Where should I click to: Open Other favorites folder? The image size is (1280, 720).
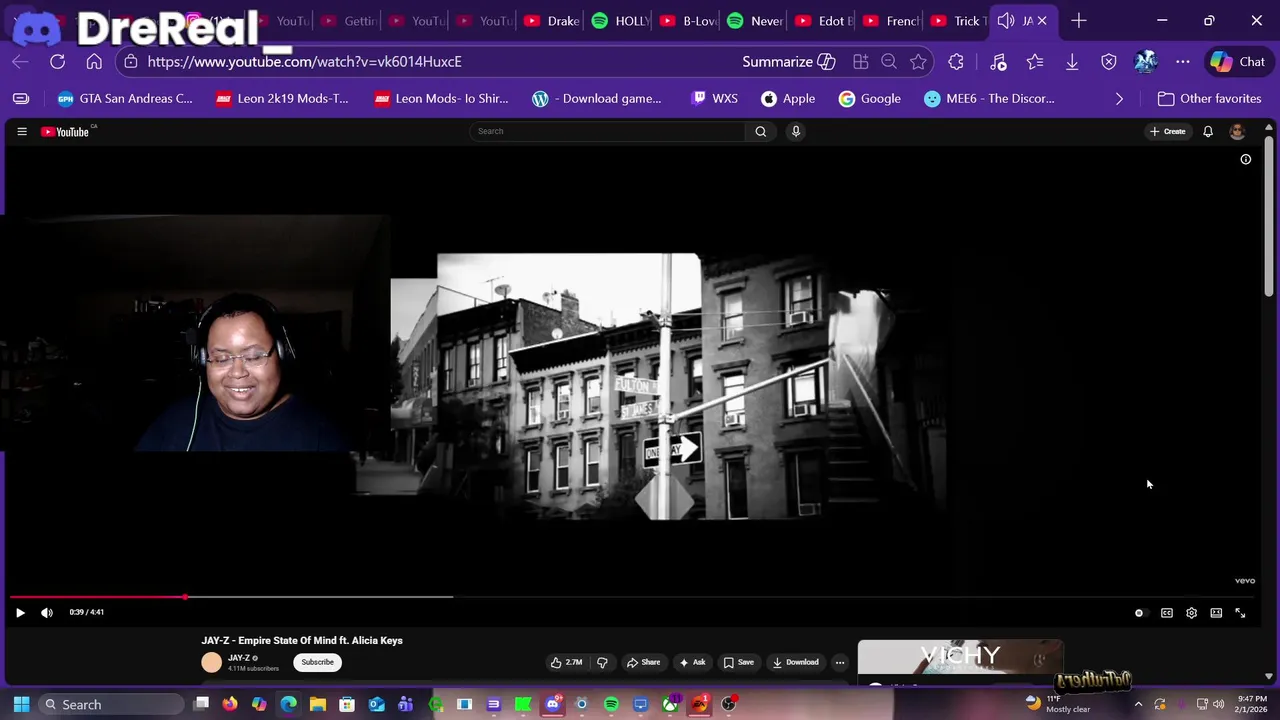(x=1209, y=99)
